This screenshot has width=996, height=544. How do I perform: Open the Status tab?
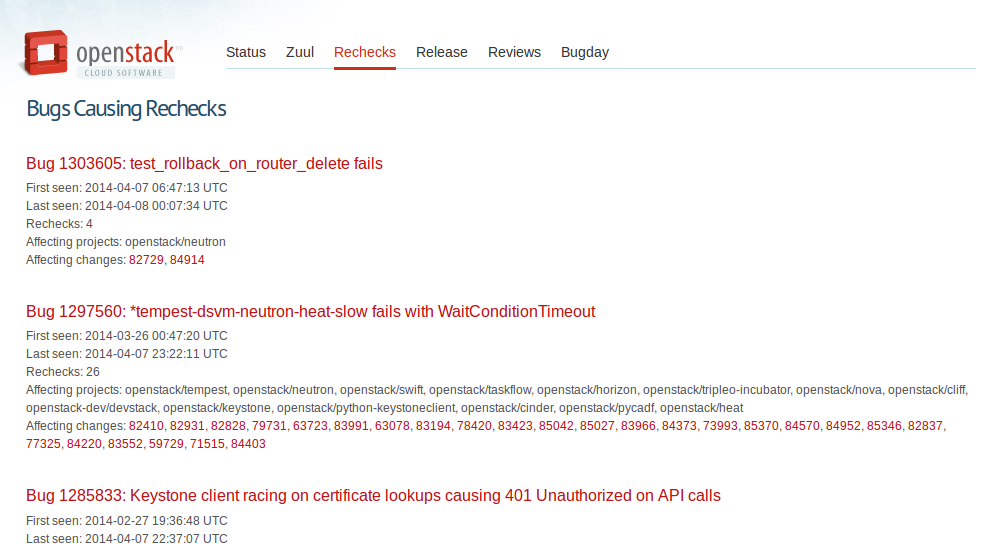point(246,52)
